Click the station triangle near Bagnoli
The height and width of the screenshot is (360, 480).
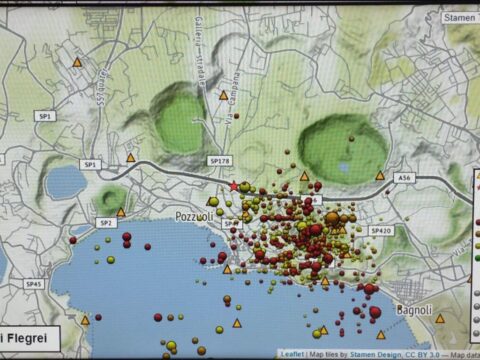440,319
